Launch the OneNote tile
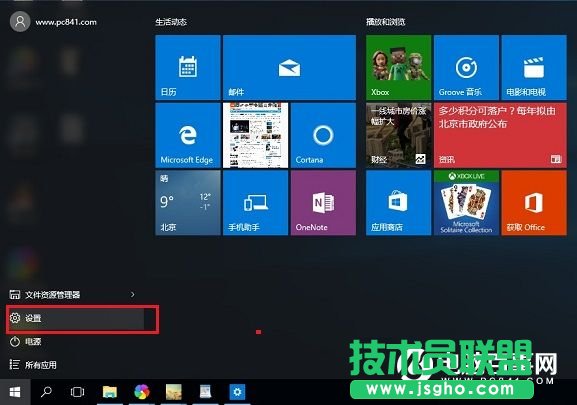The height and width of the screenshot is (405, 577). 323,203
